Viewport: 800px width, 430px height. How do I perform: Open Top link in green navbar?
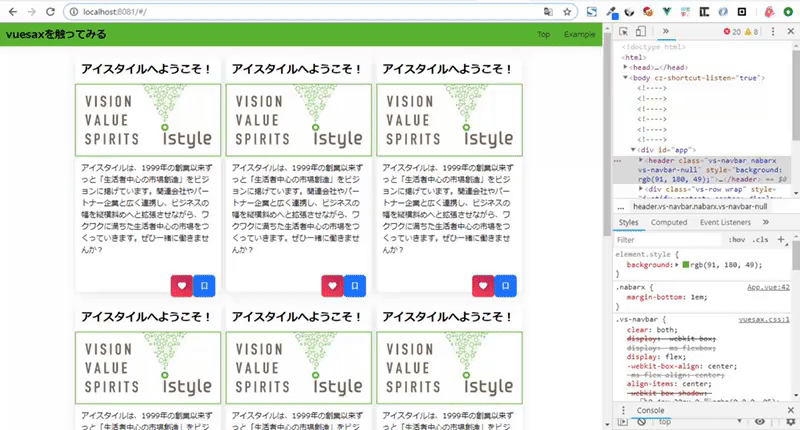coord(543,34)
